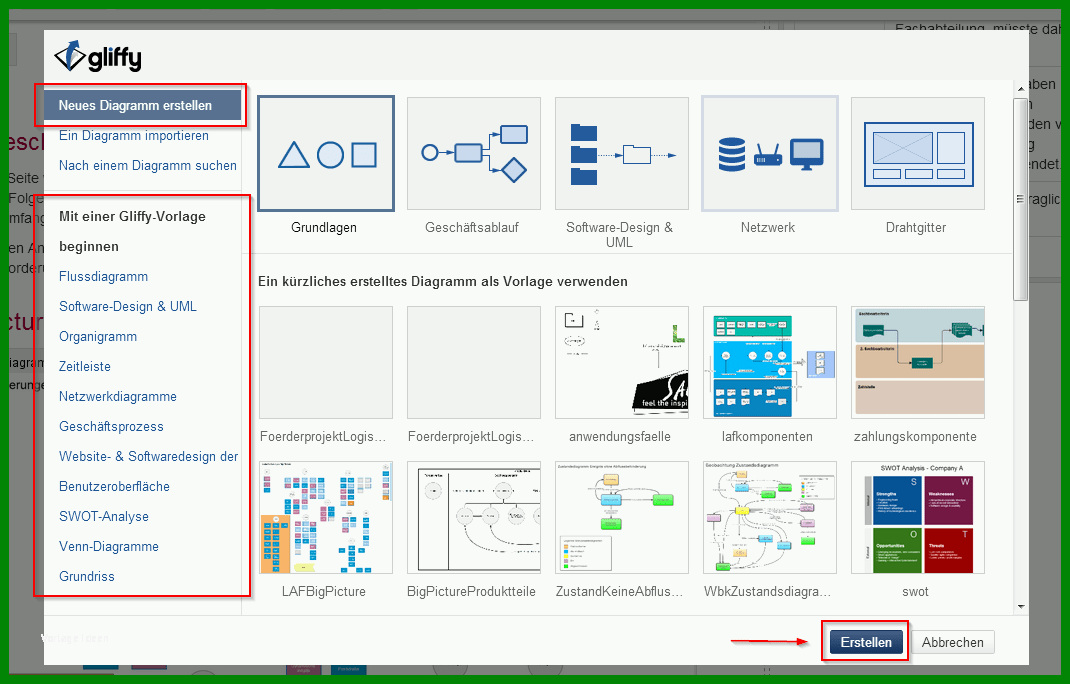This screenshot has width=1070, height=684.
Task: Open Flussdiagramm templates
Action: point(103,276)
